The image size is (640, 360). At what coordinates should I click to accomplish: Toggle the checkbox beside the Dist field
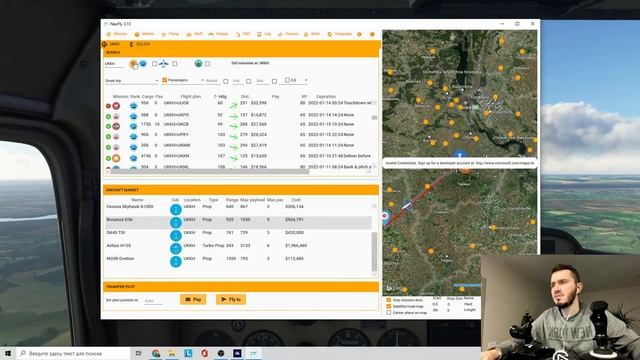point(274,81)
